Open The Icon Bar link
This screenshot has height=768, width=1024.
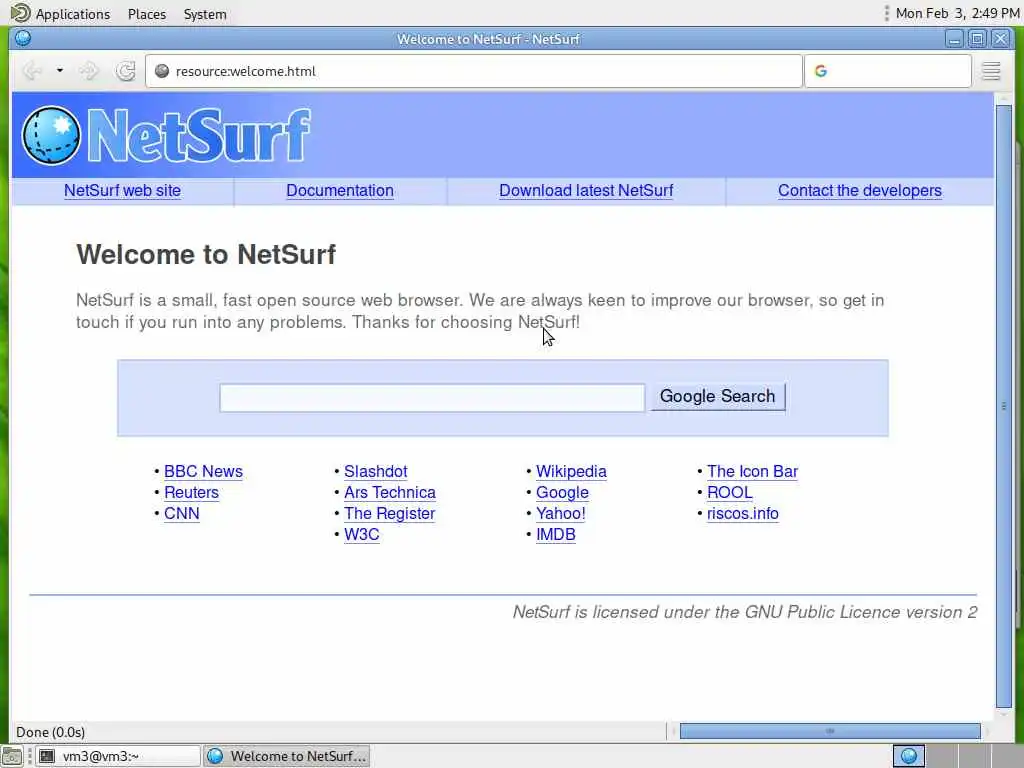pyautogui.click(x=752, y=472)
